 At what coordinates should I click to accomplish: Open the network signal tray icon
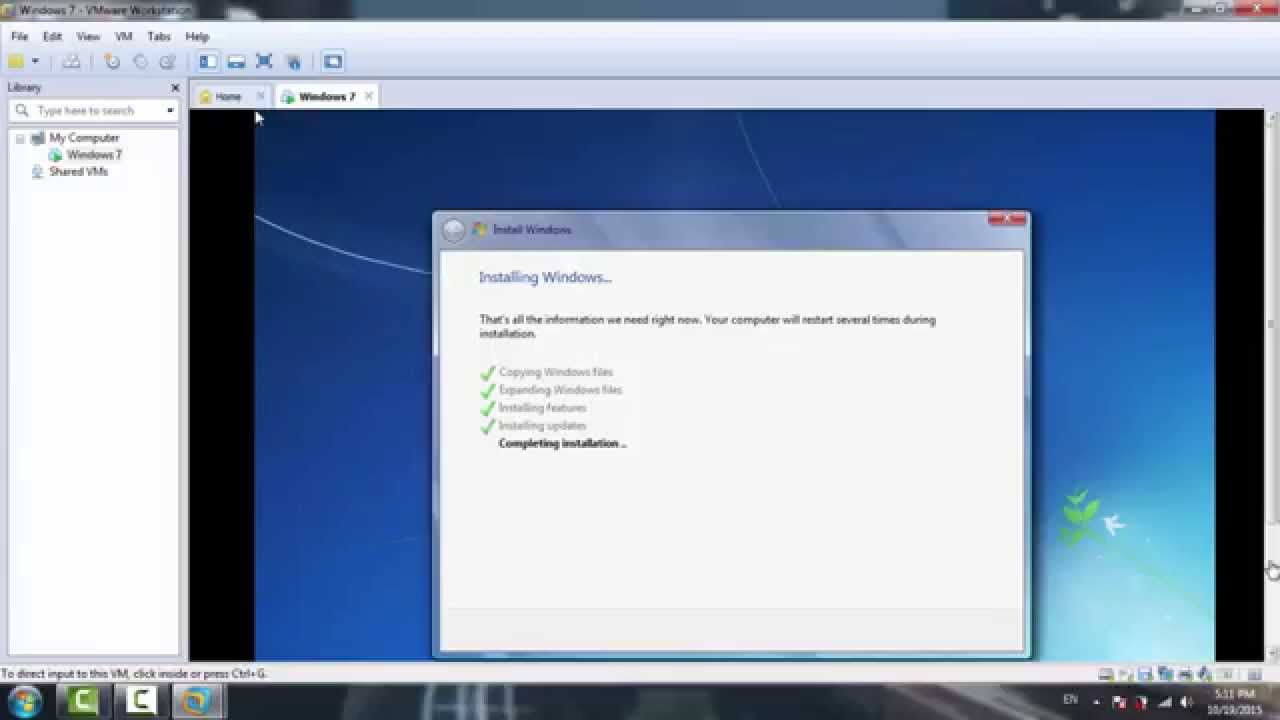point(1164,702)
